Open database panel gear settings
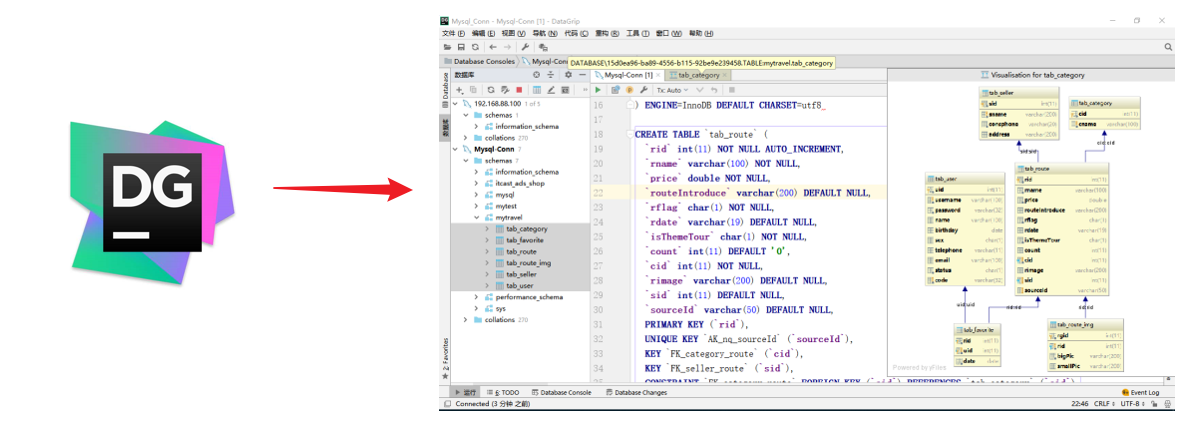 pos(567,75)
